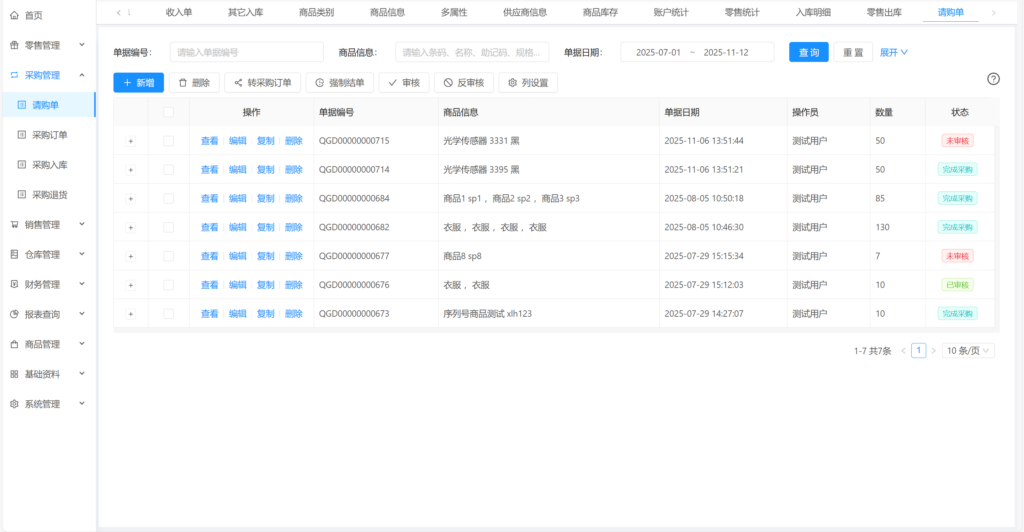Click the 新增 plus button

138,83
